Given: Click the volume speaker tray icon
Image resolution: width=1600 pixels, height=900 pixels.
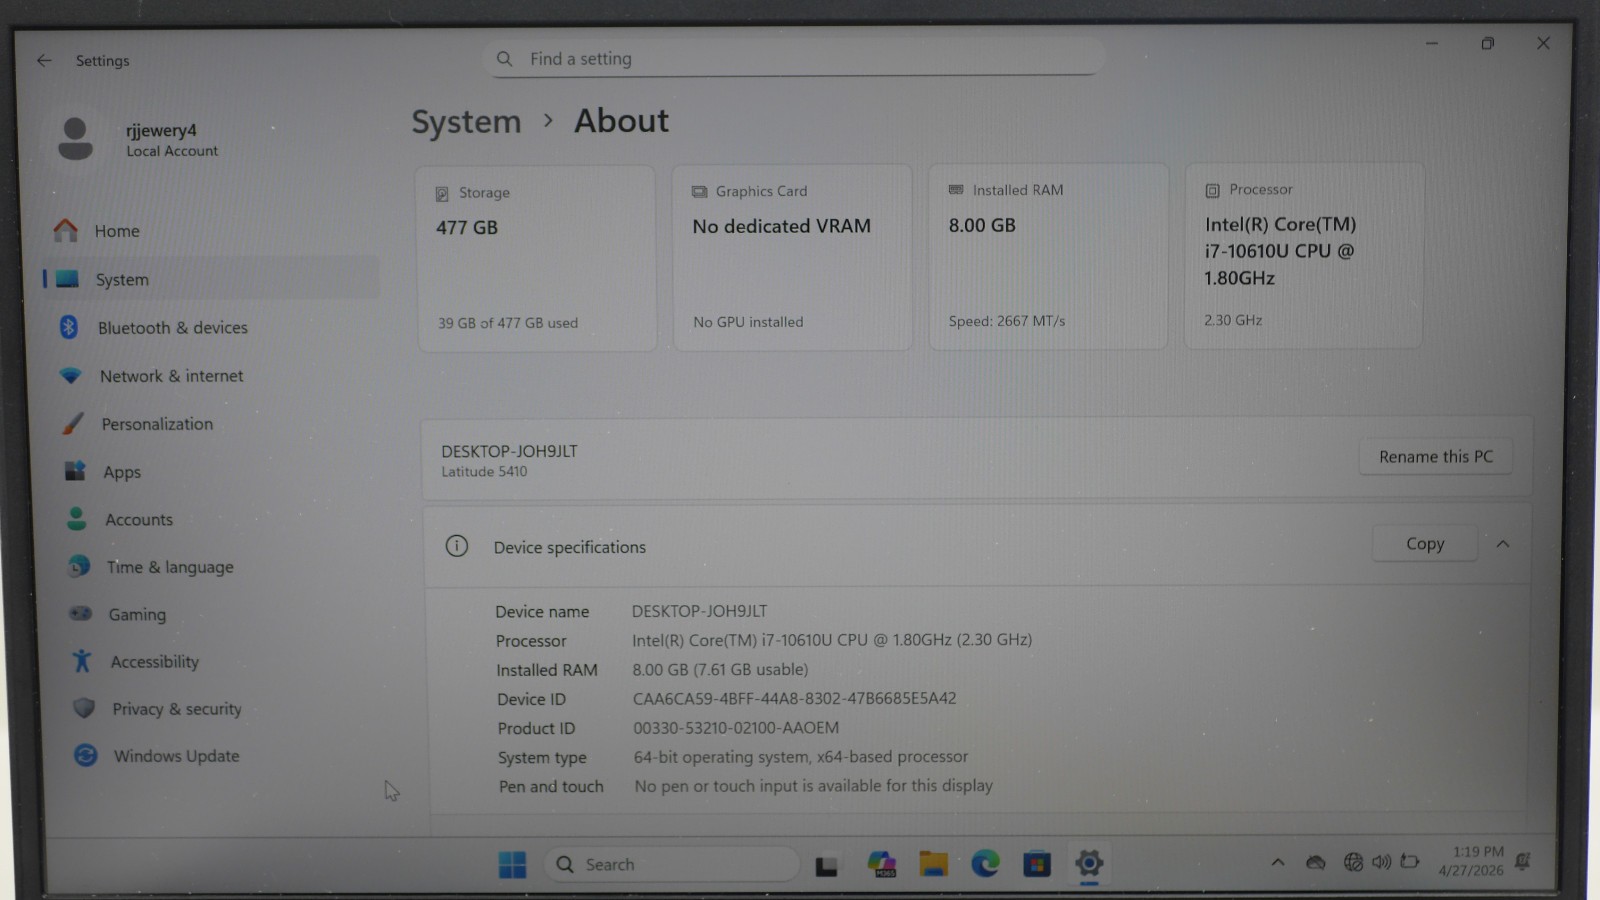Looking at the screenshot, I should click(1381, 861).
